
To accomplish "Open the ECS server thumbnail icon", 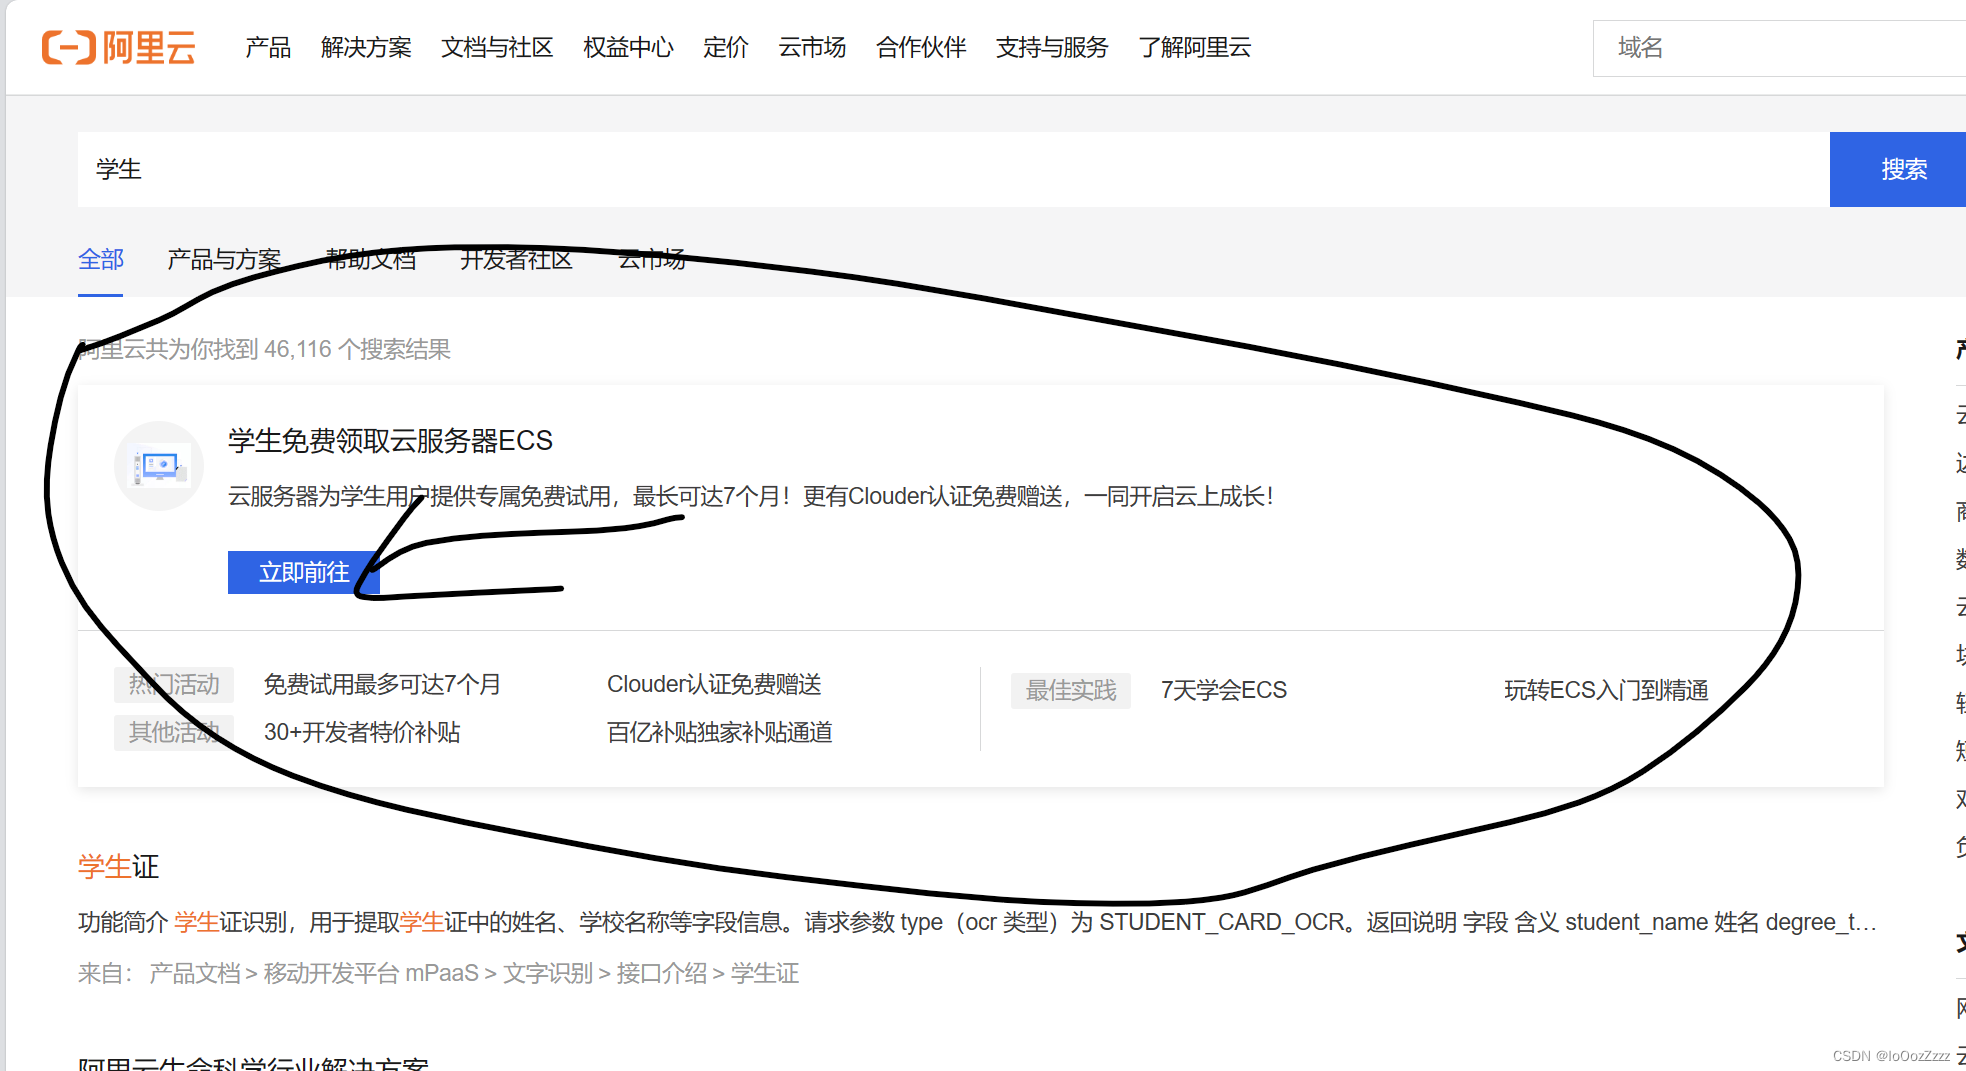I will pyautogui.click(x=159, y=466).
